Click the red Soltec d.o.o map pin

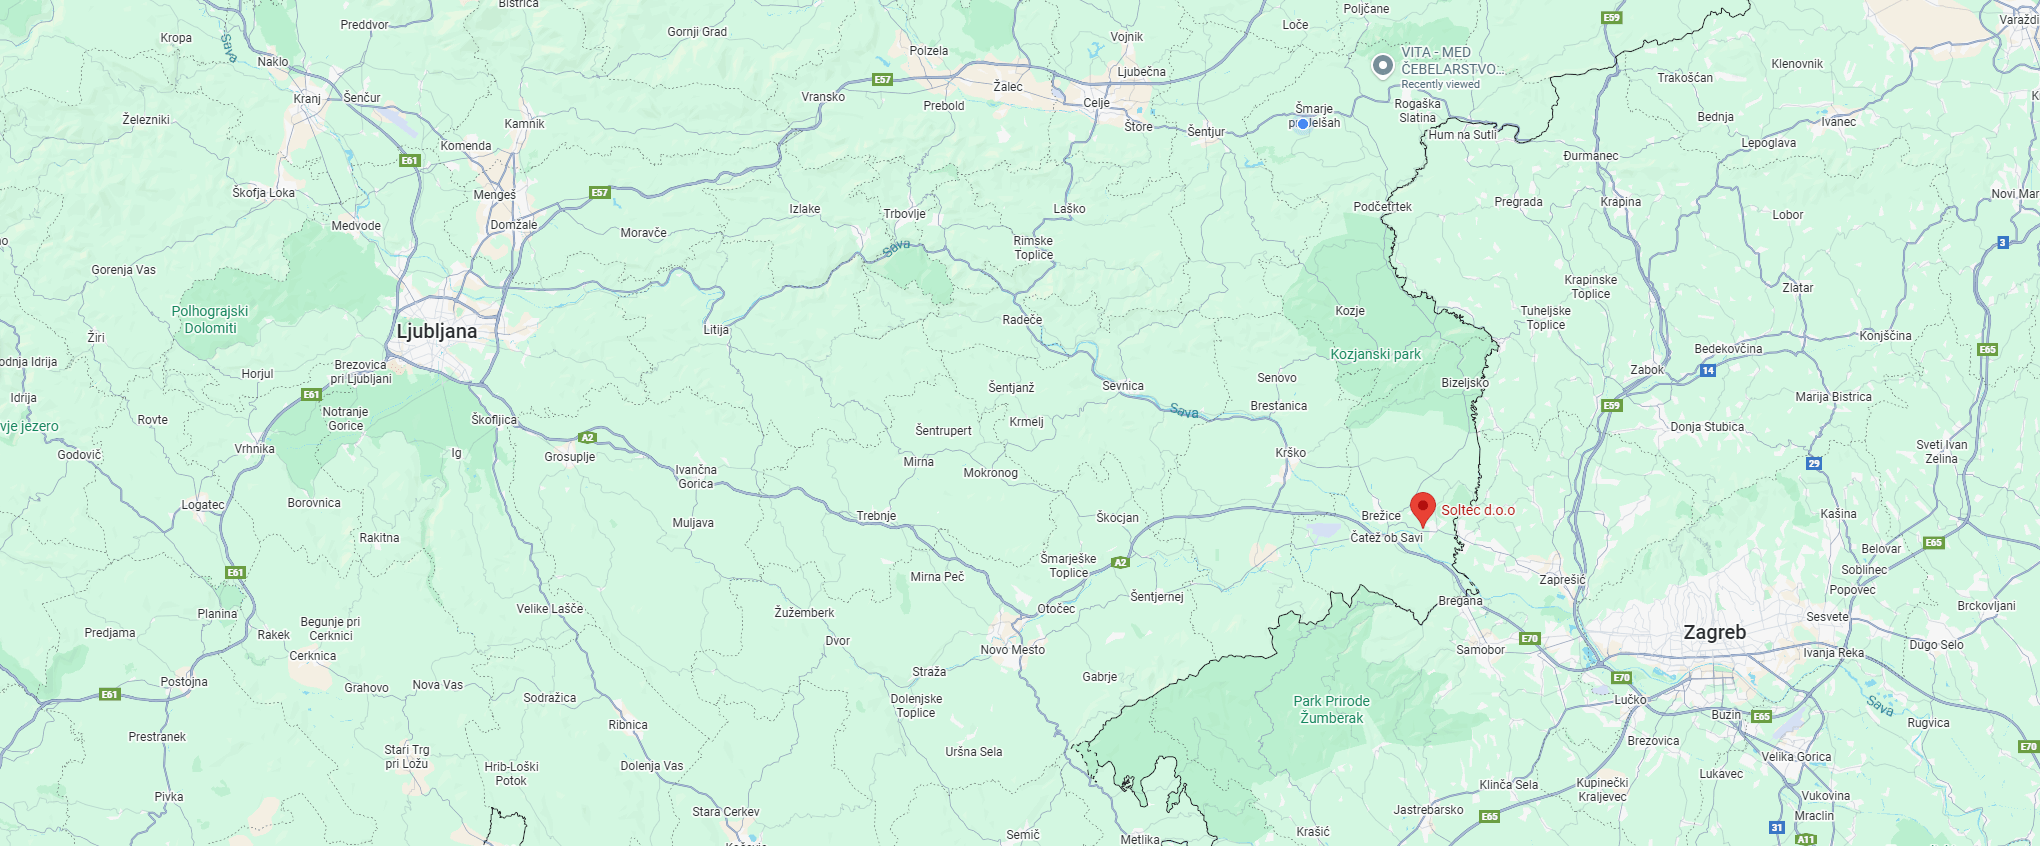point(1422,509)
